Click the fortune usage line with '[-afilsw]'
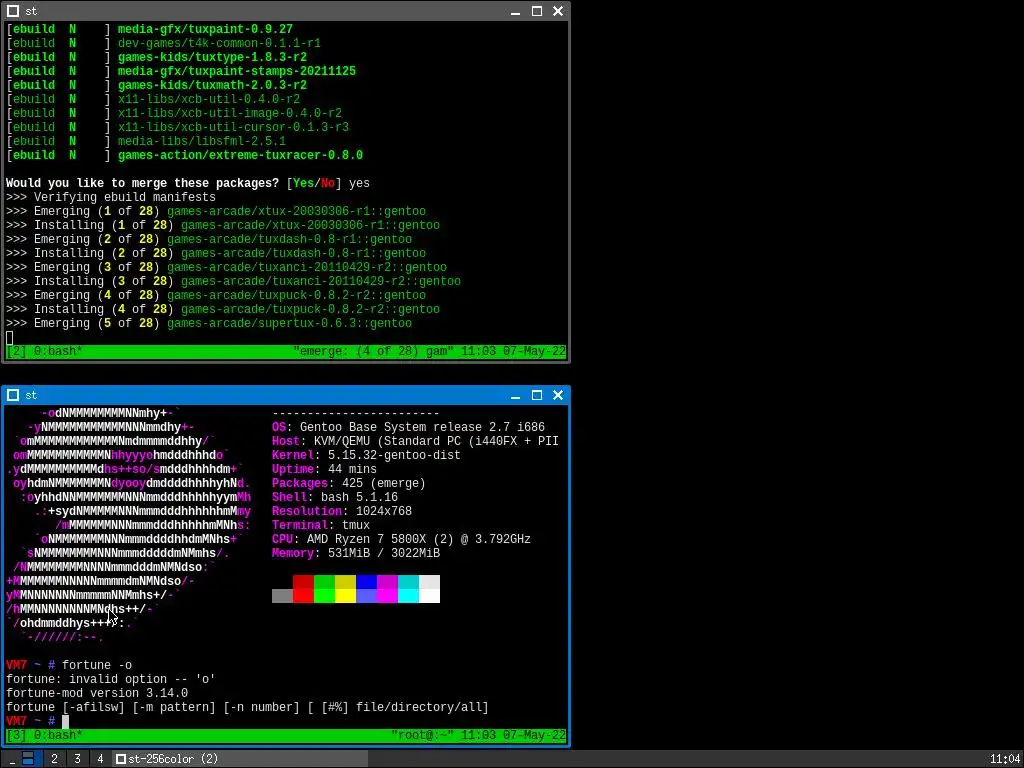1024x768 pixels. tap(247, 707)
